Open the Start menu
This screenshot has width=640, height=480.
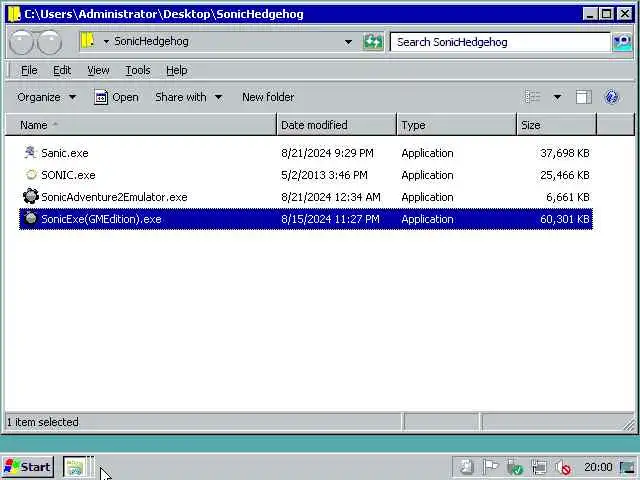point(28,467)
